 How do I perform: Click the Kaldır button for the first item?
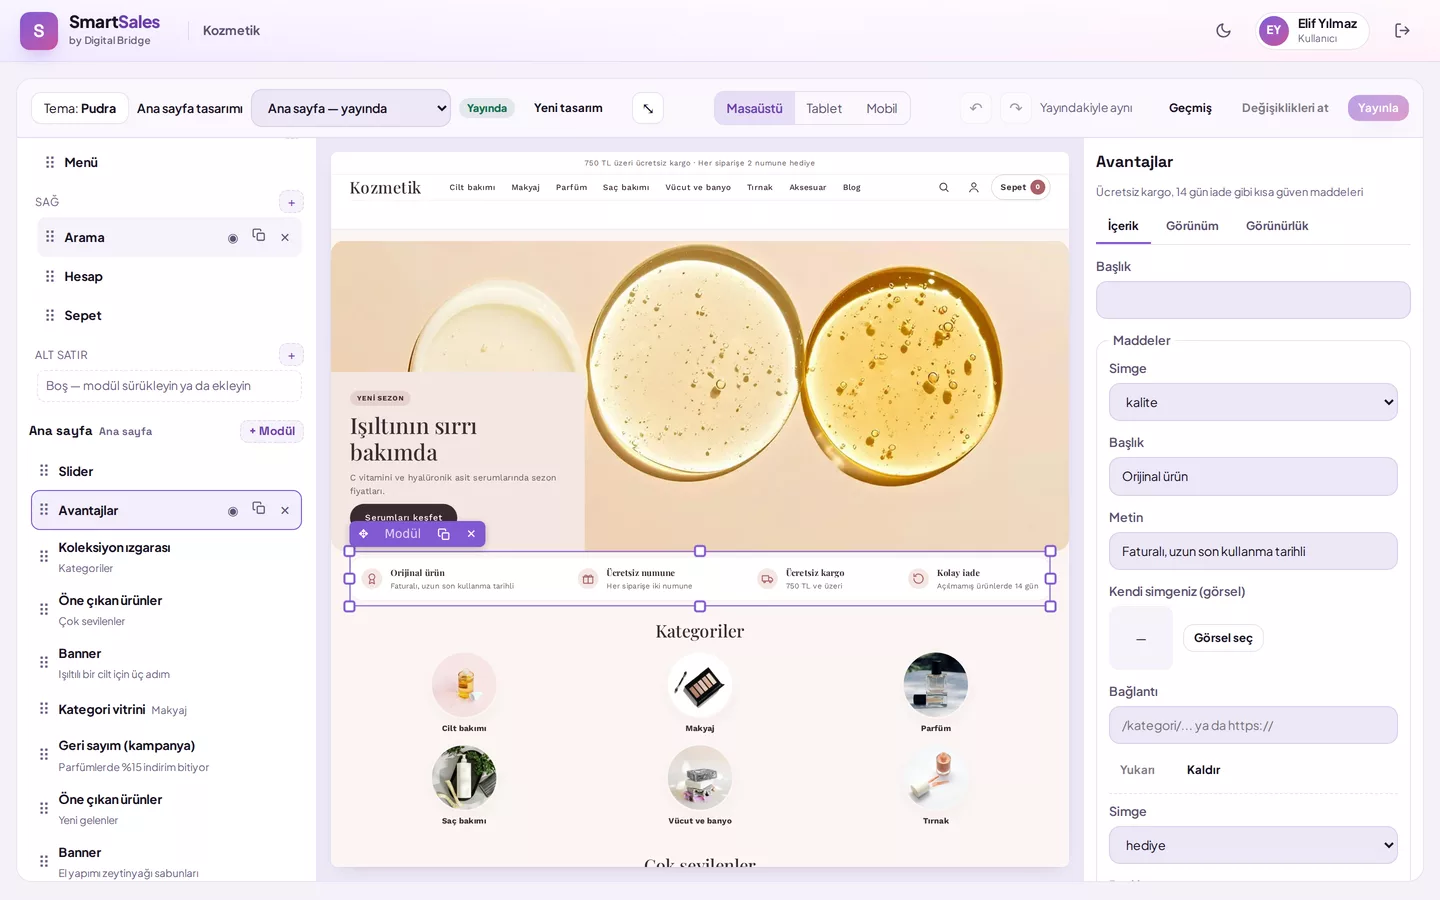1203,770
